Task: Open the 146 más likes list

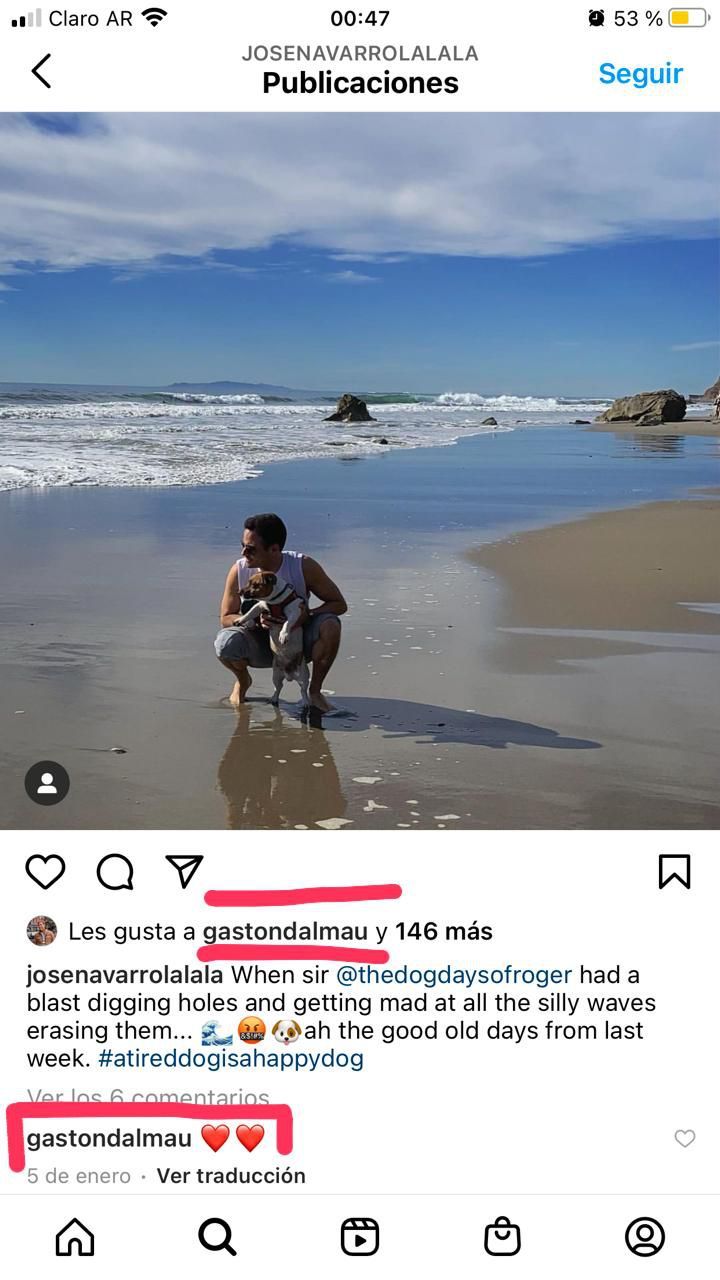Action: [444, 931]
